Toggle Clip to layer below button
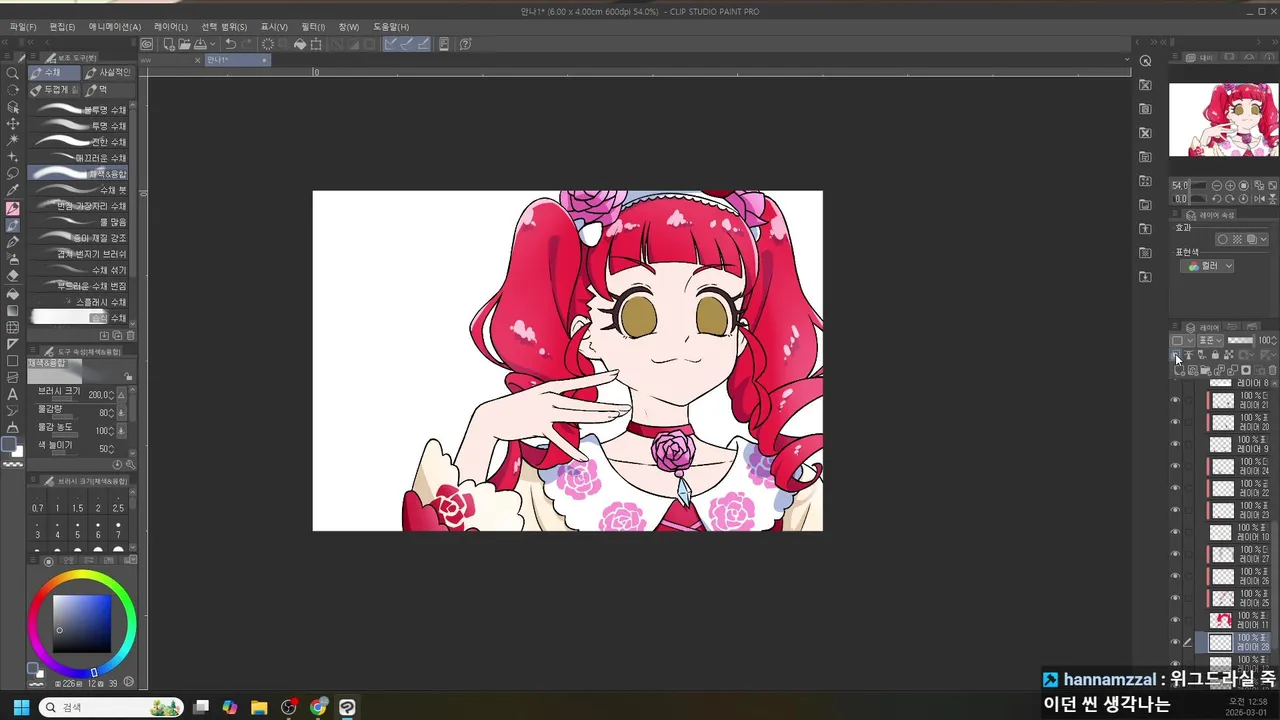 1177,355
